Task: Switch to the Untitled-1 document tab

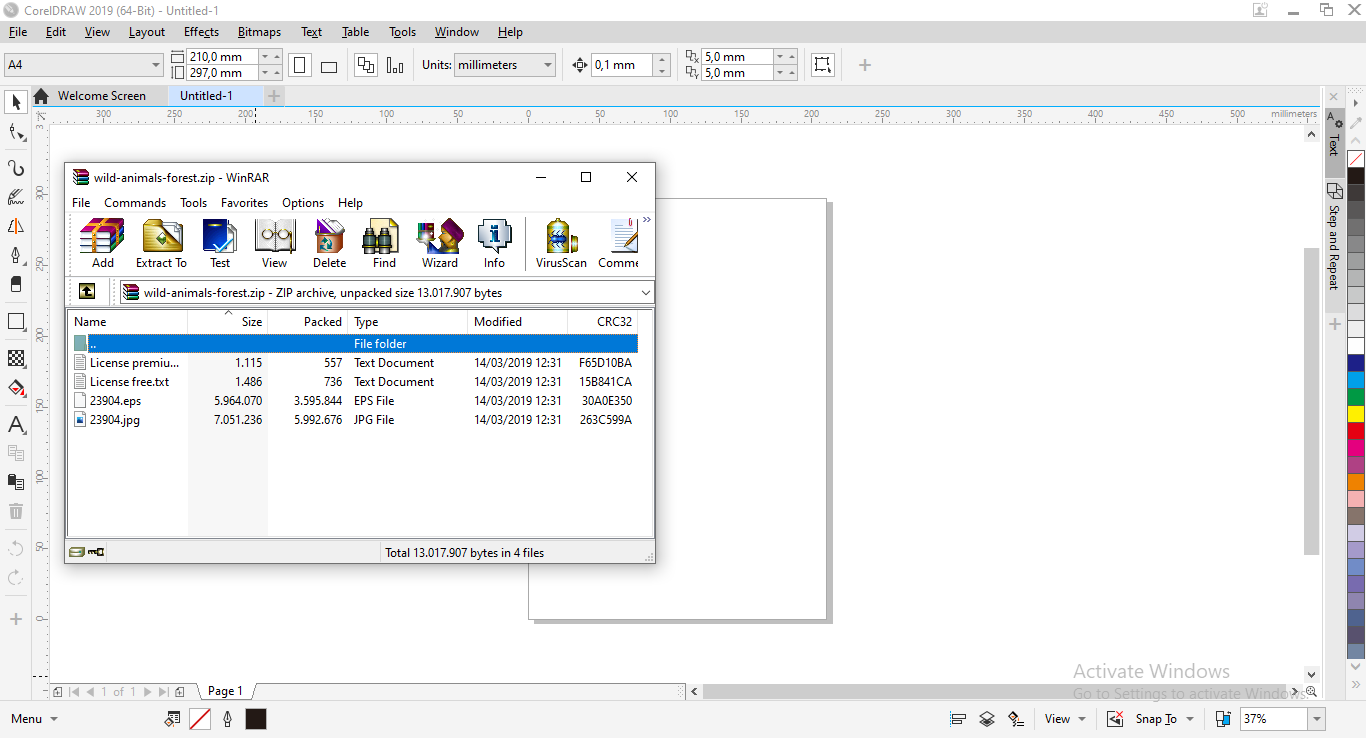Action: [x=206, y=96]
